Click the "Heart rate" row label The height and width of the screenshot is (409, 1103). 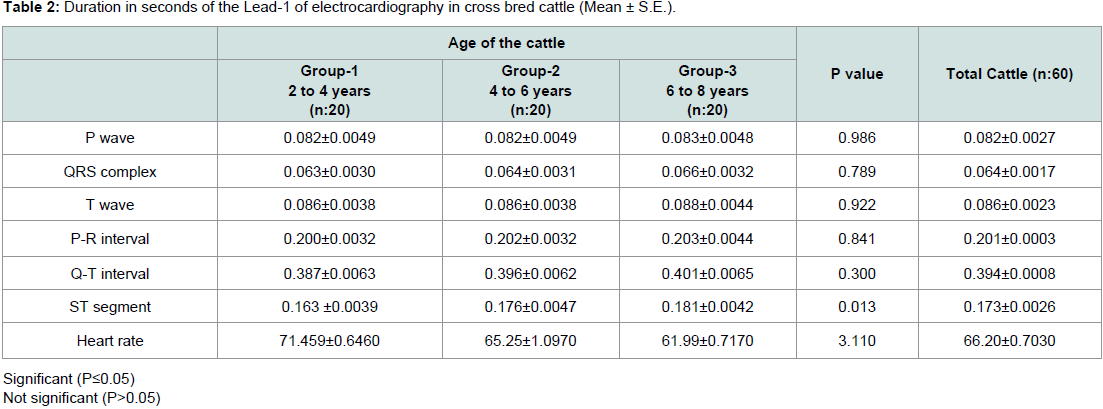pos(110,342)
